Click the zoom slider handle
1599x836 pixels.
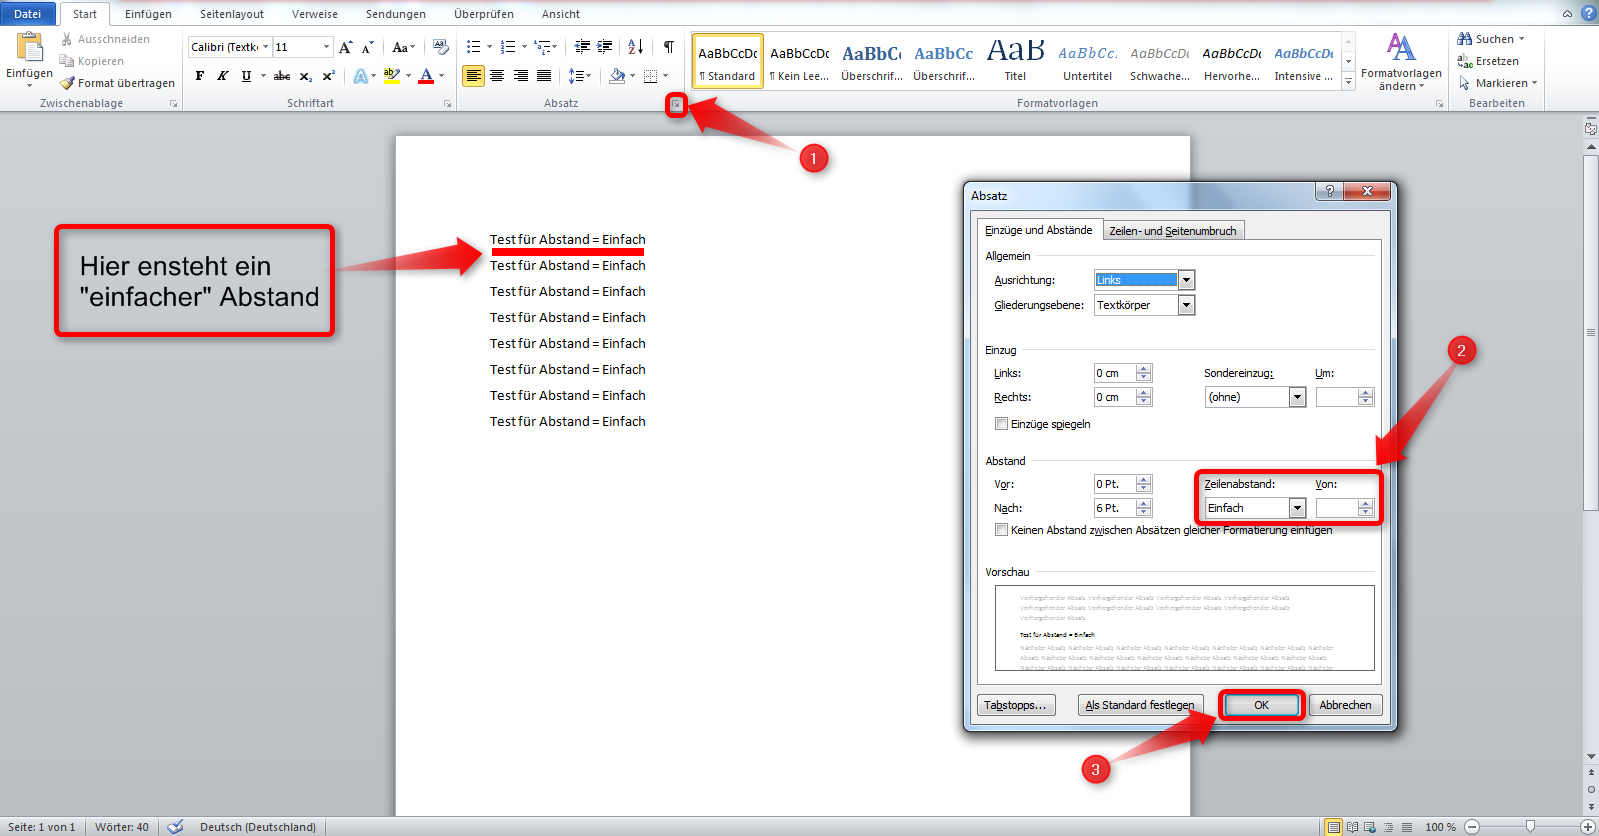tap(1530, 826)
